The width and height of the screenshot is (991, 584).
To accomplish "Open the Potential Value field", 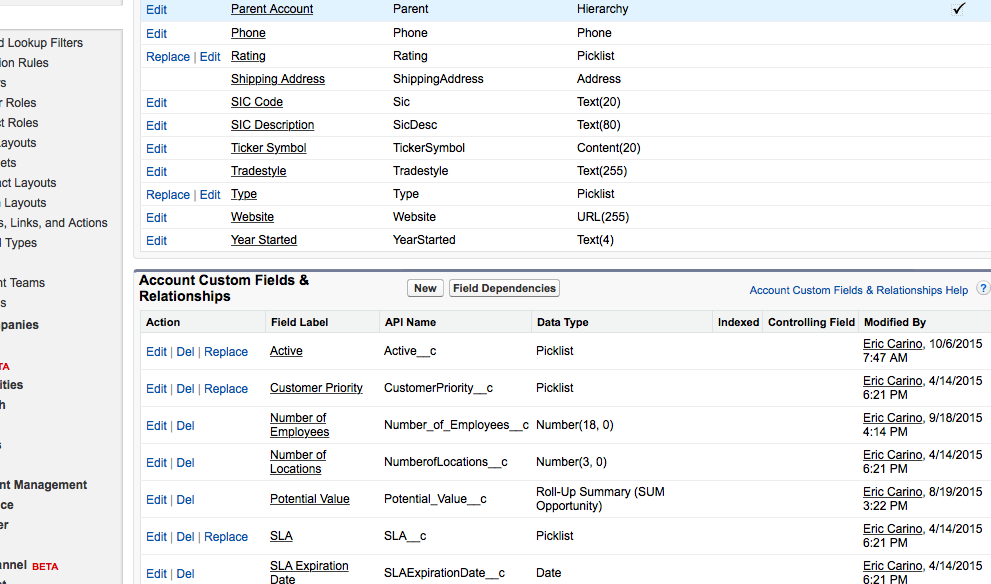I will tap(309, 499).
